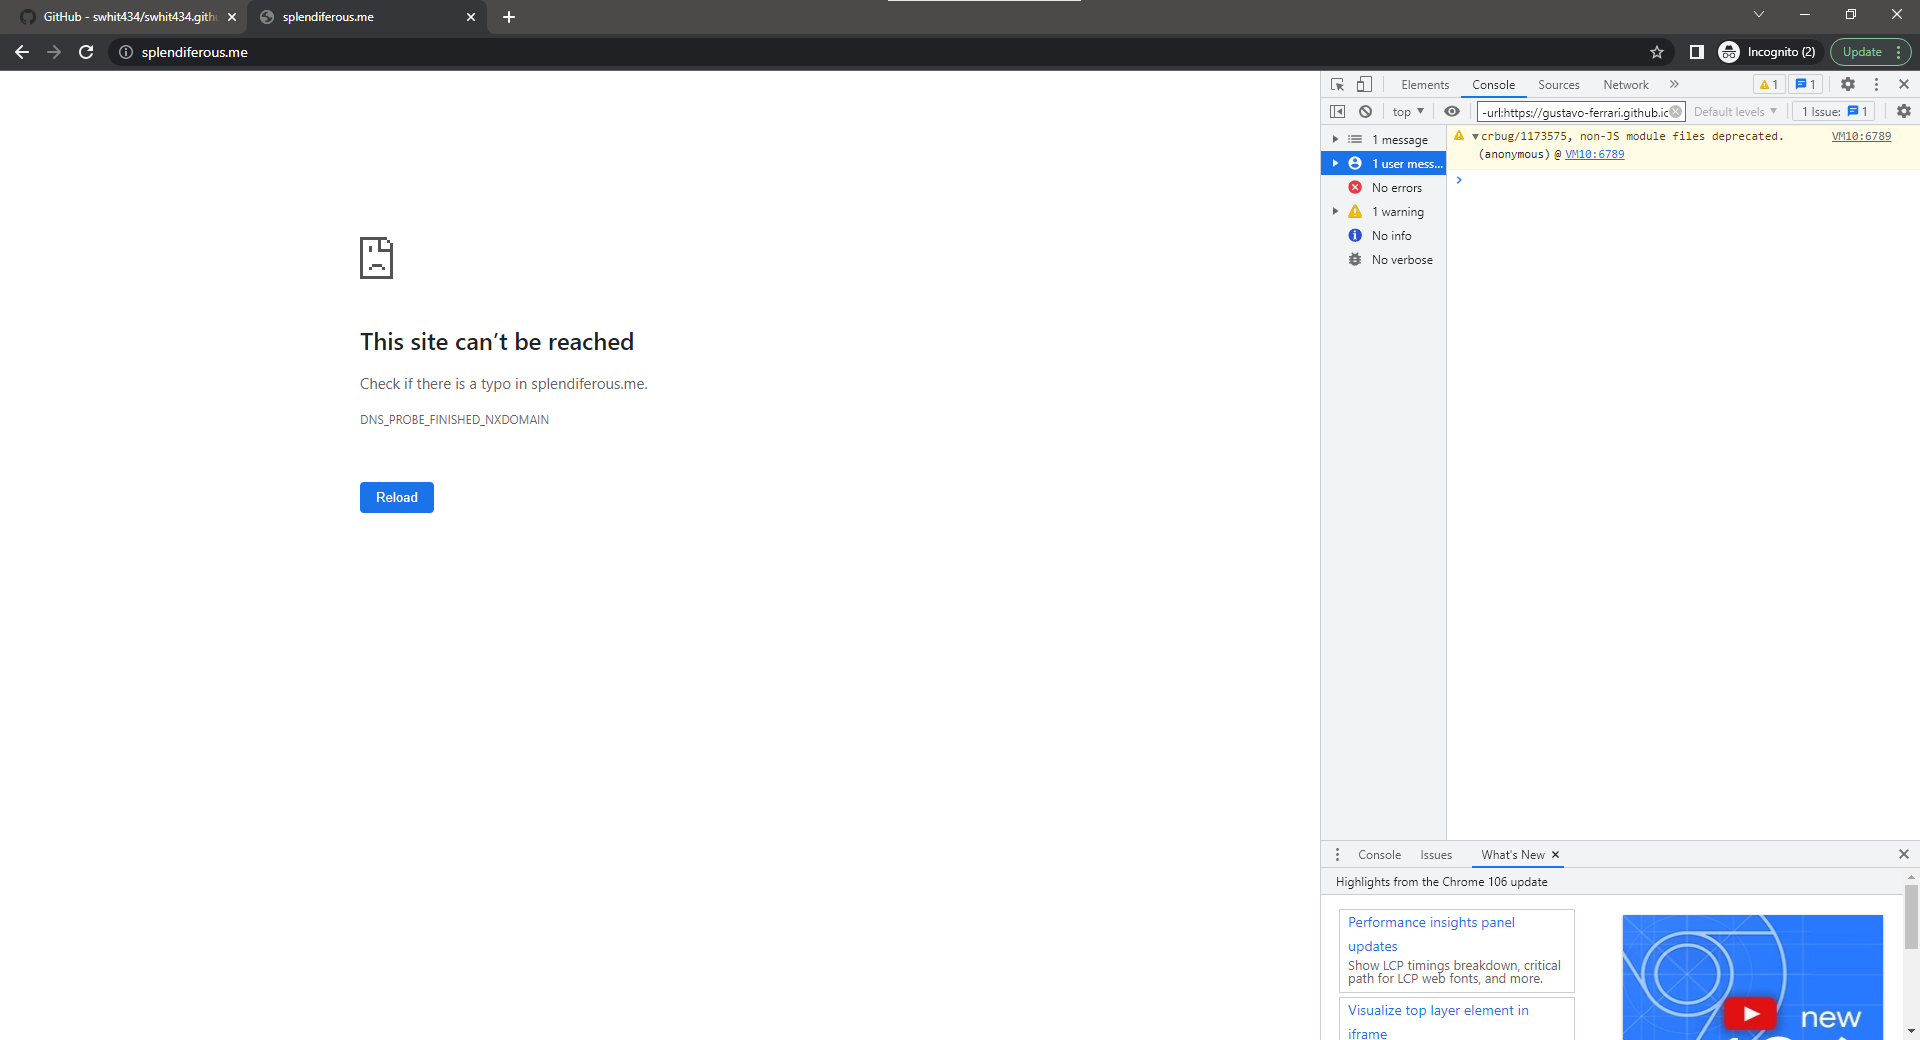The image size is (1920, 1040).
Task: Open the 'top' JavaScript context dropdown
Action: coord(1408,112)
